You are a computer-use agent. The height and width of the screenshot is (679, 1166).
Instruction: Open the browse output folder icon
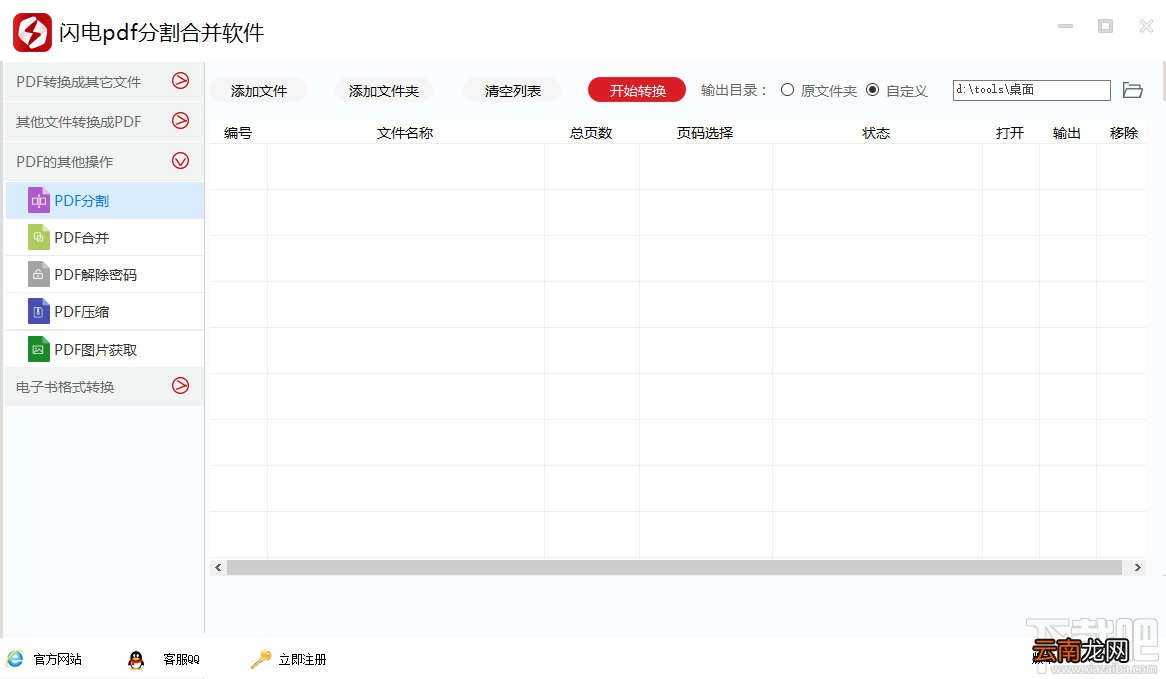pos(1133,90)
